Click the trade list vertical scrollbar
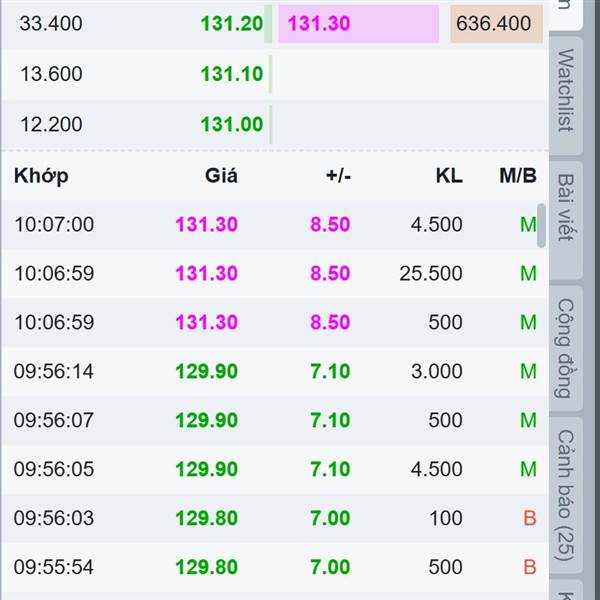 [542, 225]
